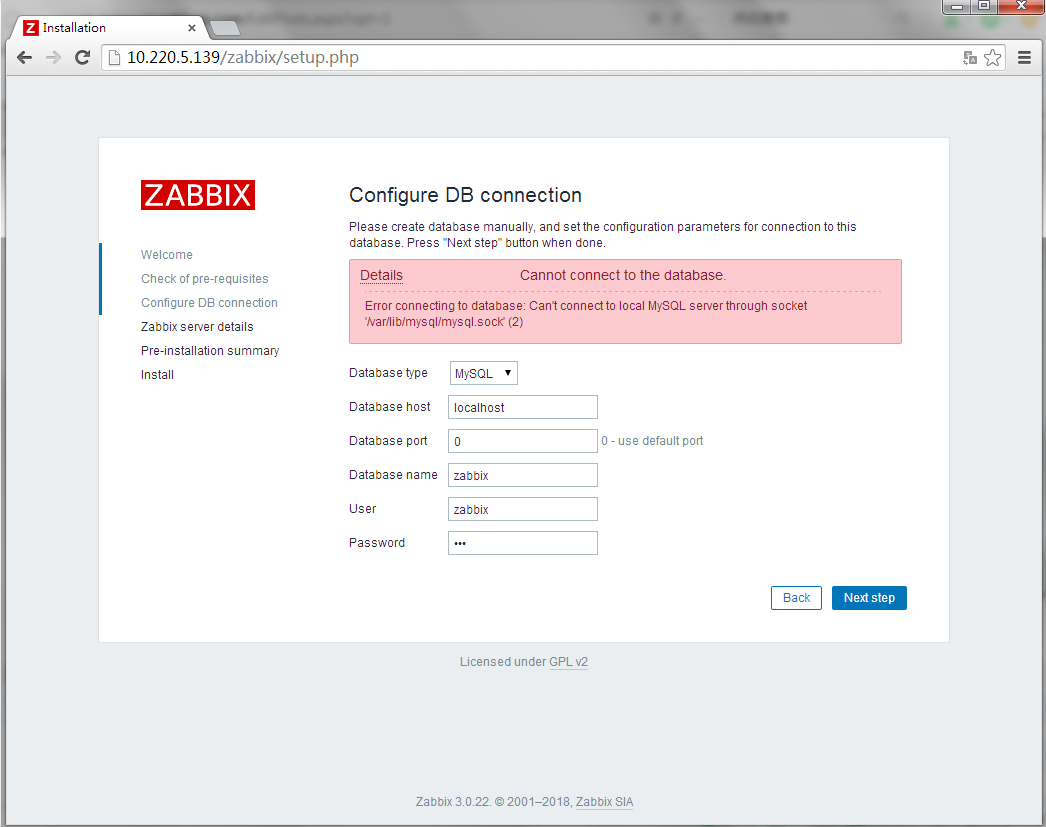
Task: Click the Next step button
Action: (869, 598)
